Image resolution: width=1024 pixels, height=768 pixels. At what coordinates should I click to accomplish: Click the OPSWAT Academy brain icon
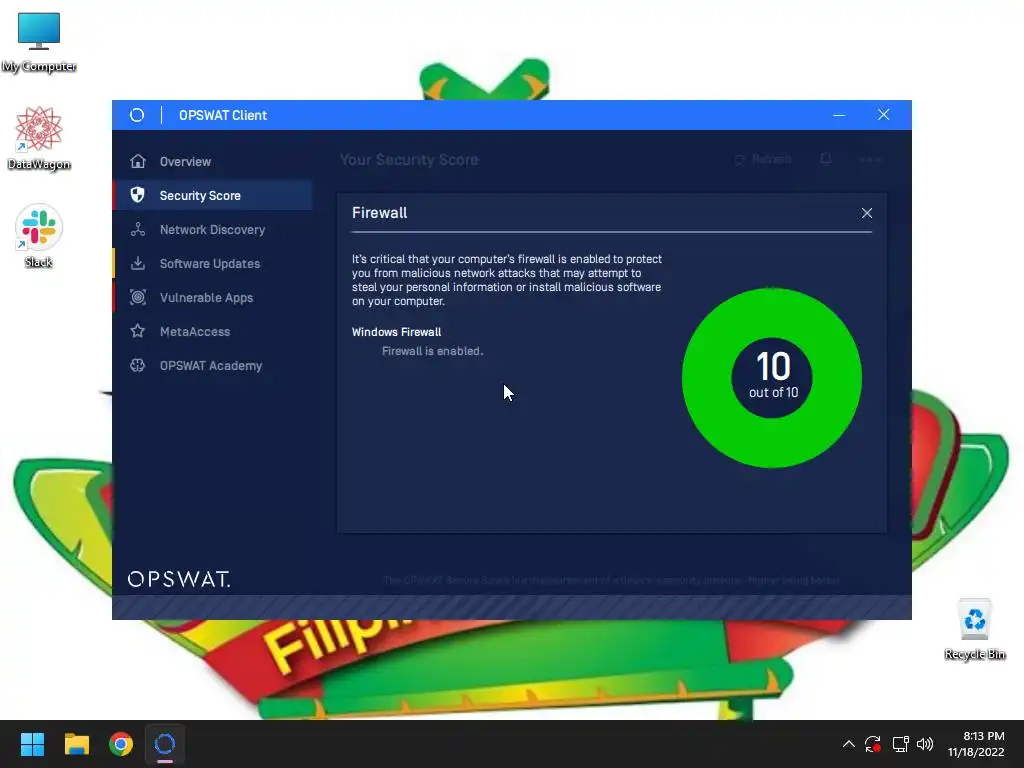click(x=138, y=365)
